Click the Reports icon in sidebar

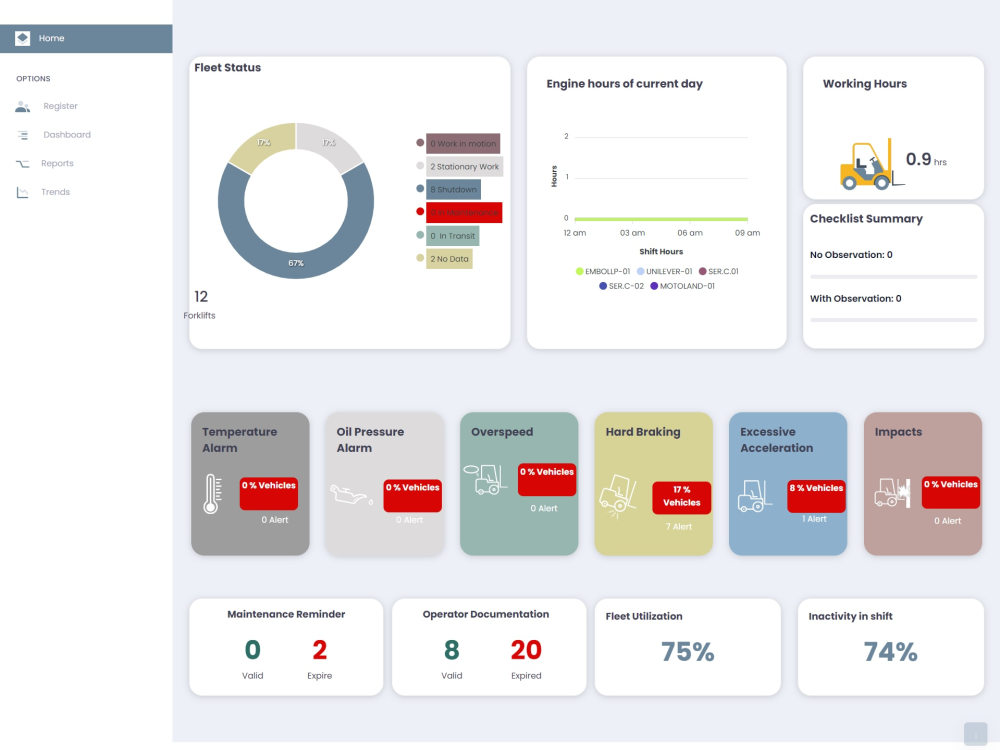[22, 164]
